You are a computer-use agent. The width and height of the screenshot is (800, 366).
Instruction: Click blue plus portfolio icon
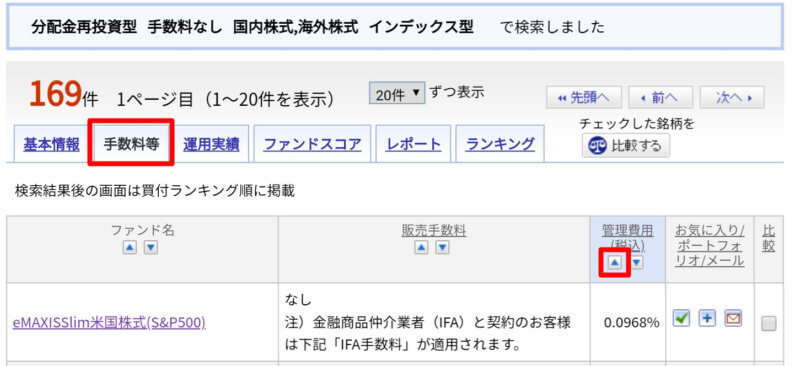707,319
